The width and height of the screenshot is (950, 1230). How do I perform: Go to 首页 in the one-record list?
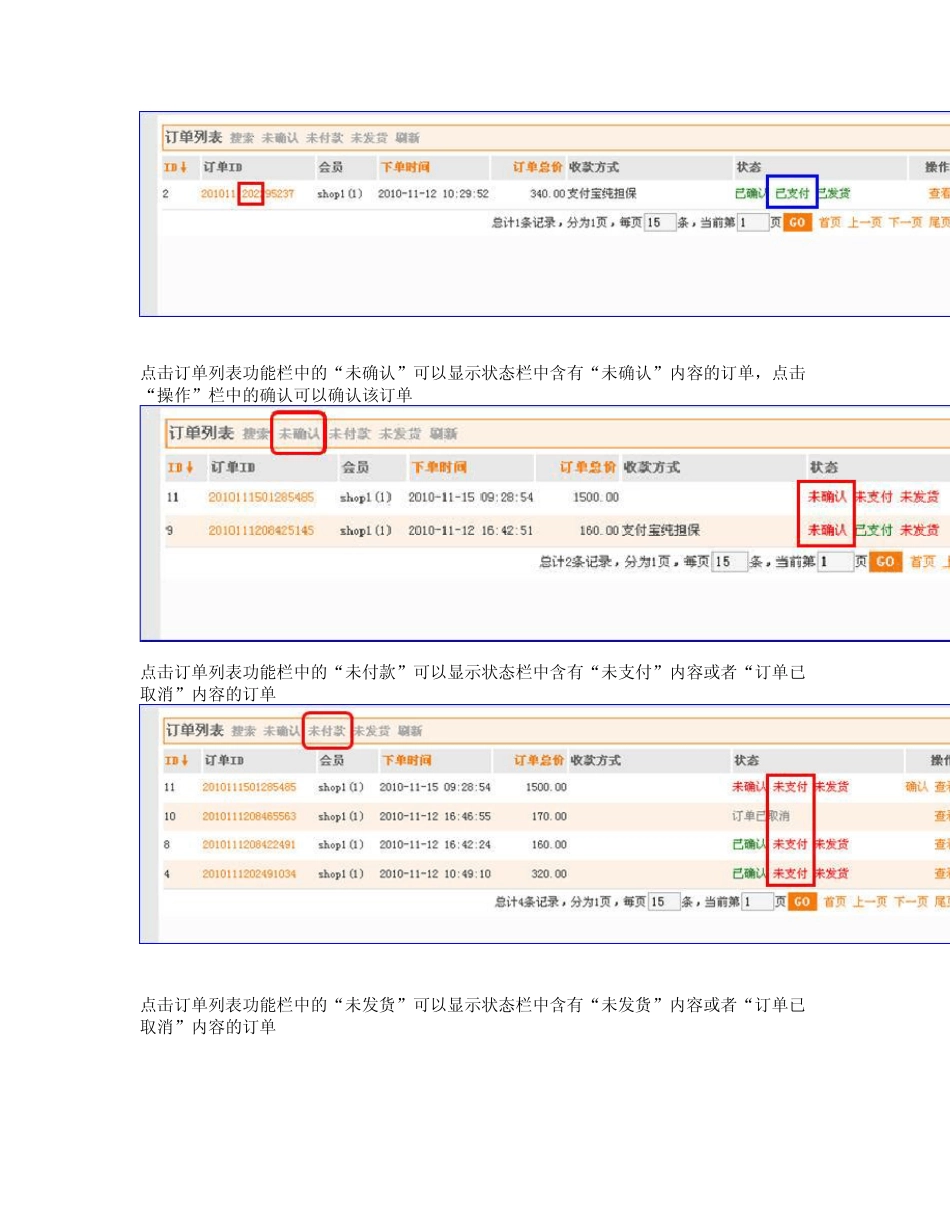830,223
